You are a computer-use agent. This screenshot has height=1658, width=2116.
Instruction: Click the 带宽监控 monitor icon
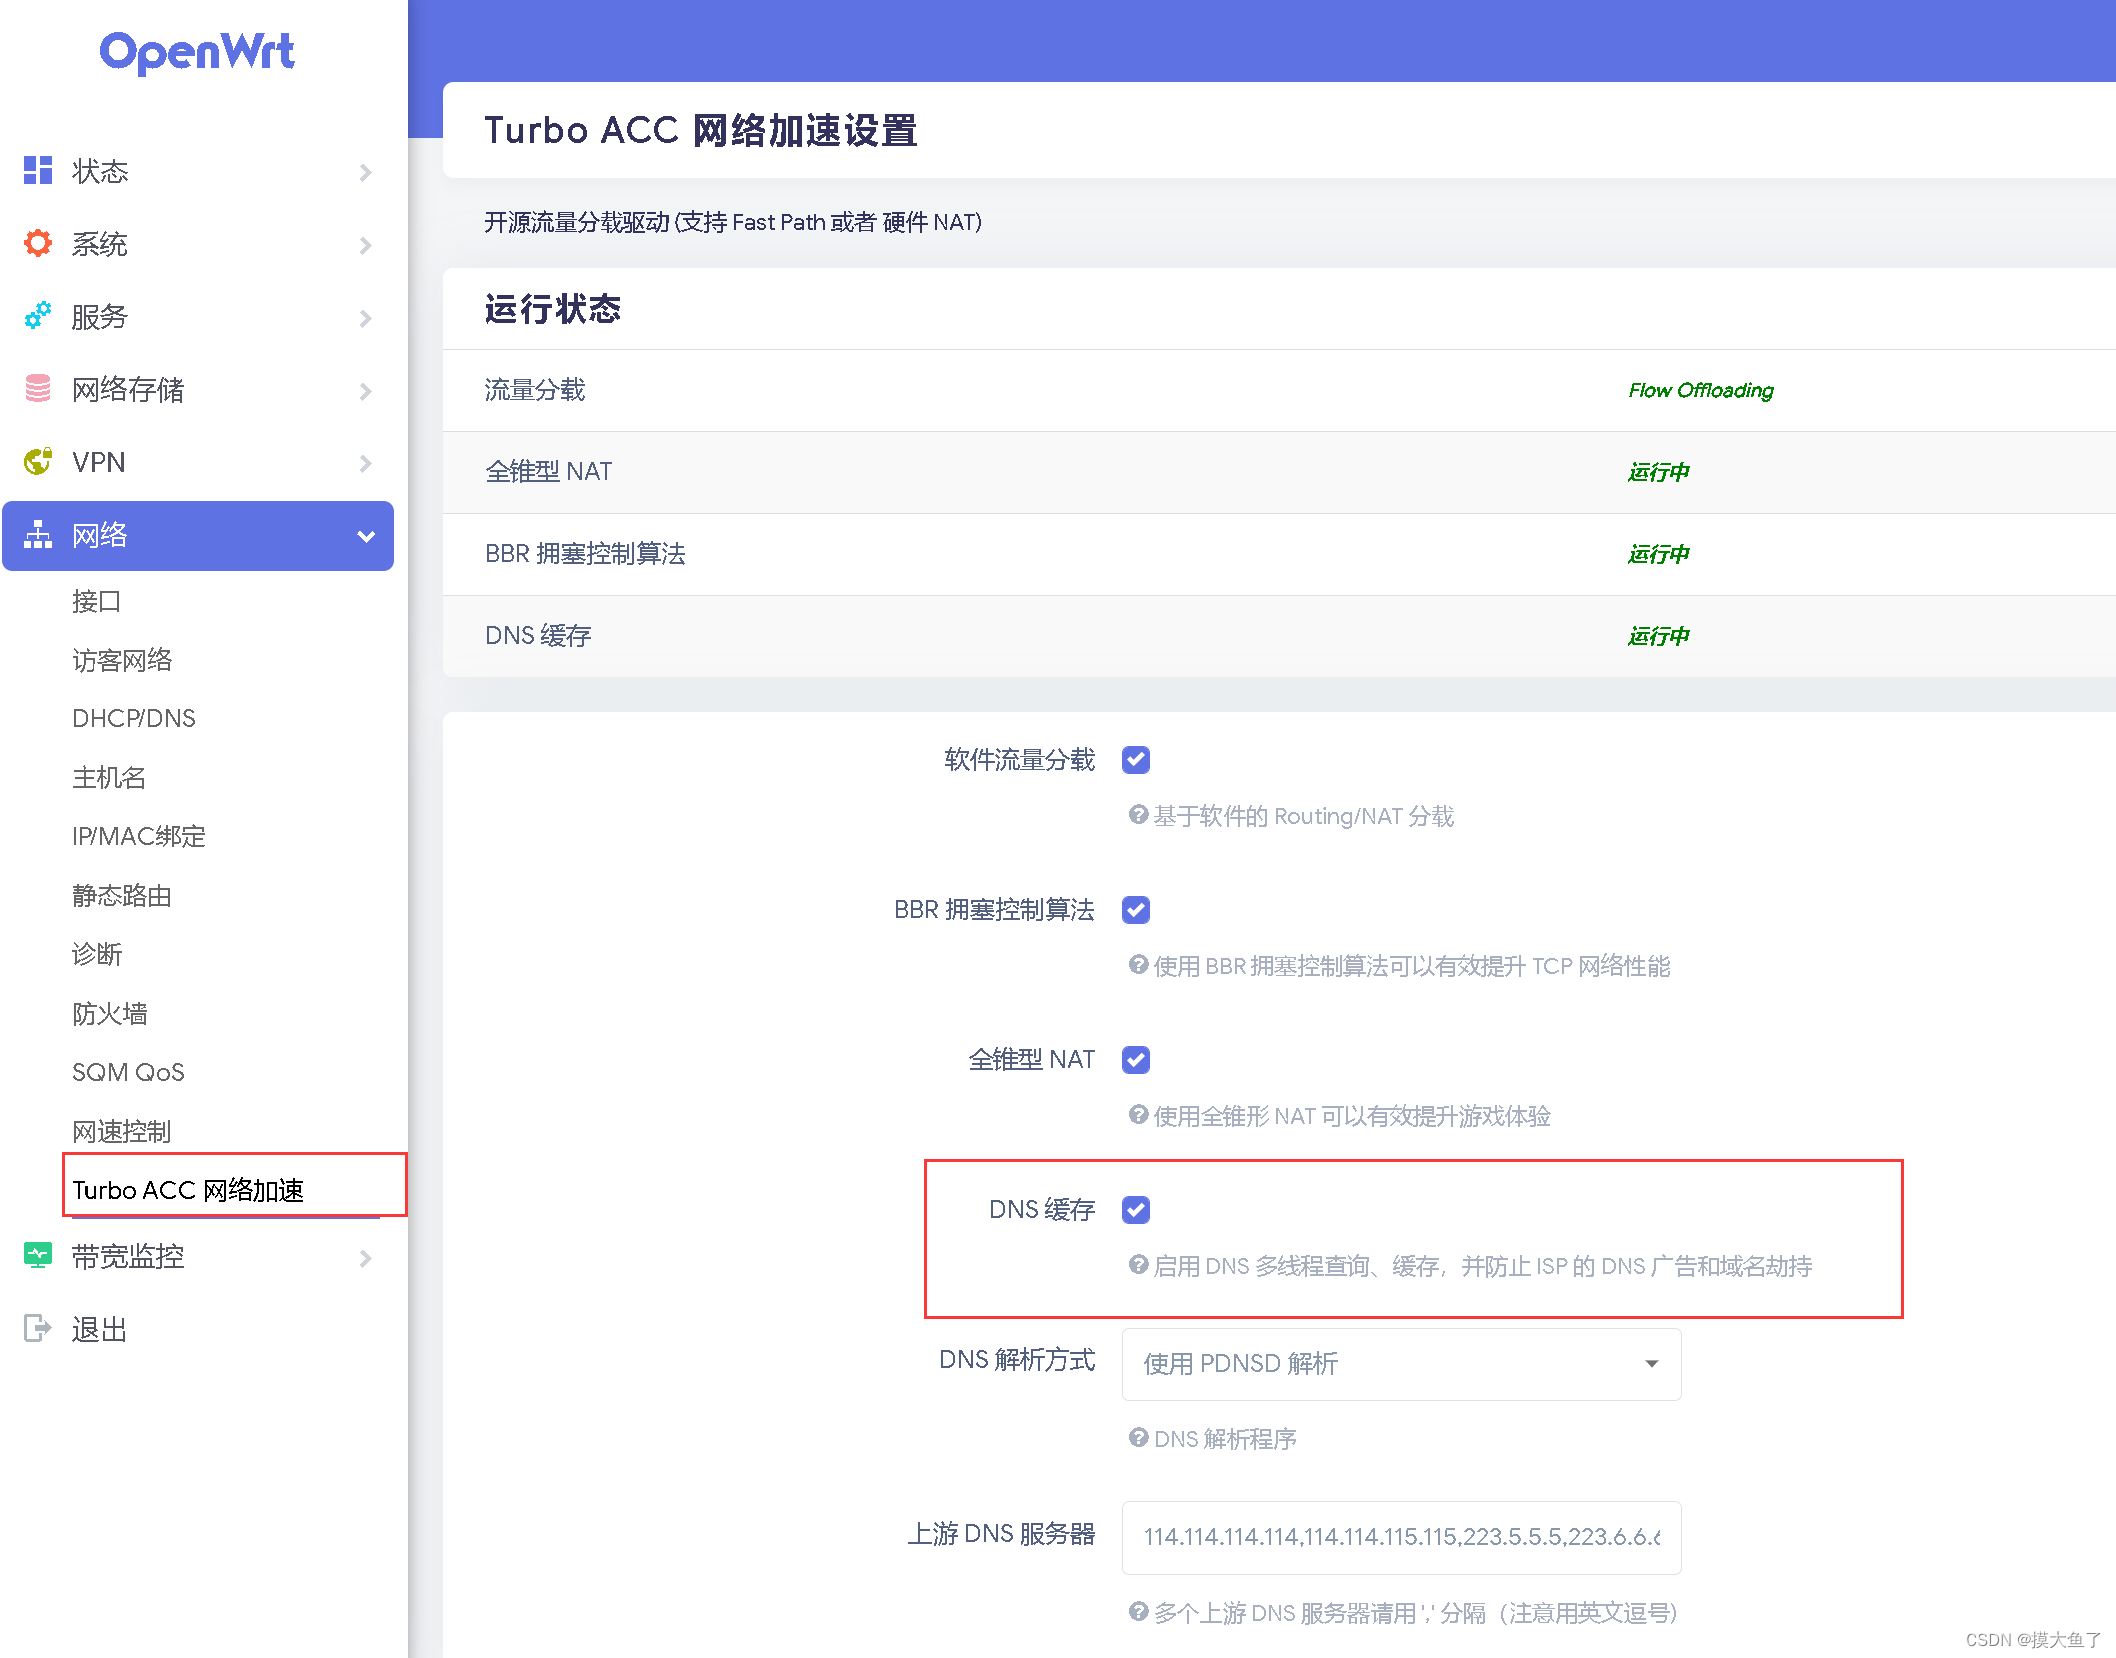point(38,1256)
